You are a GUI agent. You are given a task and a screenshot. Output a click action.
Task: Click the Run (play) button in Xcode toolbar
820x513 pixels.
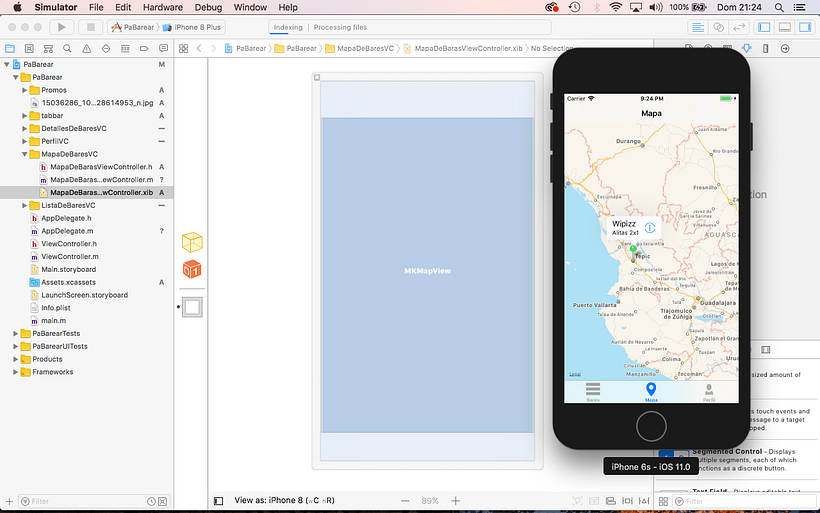[x=61, y=27]
